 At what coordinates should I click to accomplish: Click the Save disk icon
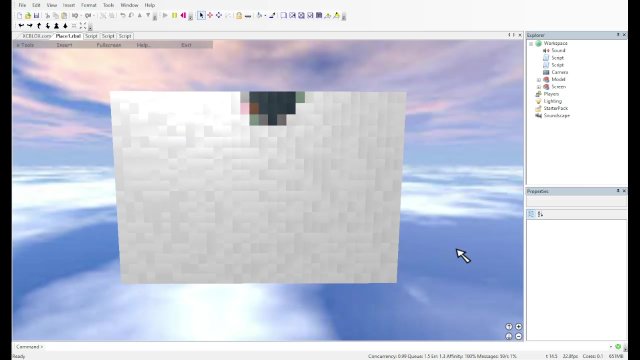tap(36, 16)
